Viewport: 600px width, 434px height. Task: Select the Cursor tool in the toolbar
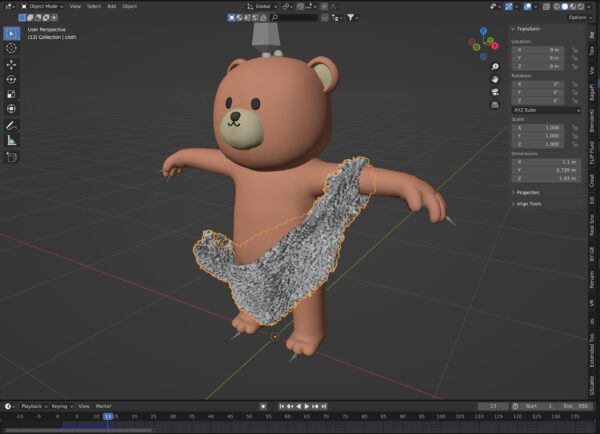click(x=11, y=47)
